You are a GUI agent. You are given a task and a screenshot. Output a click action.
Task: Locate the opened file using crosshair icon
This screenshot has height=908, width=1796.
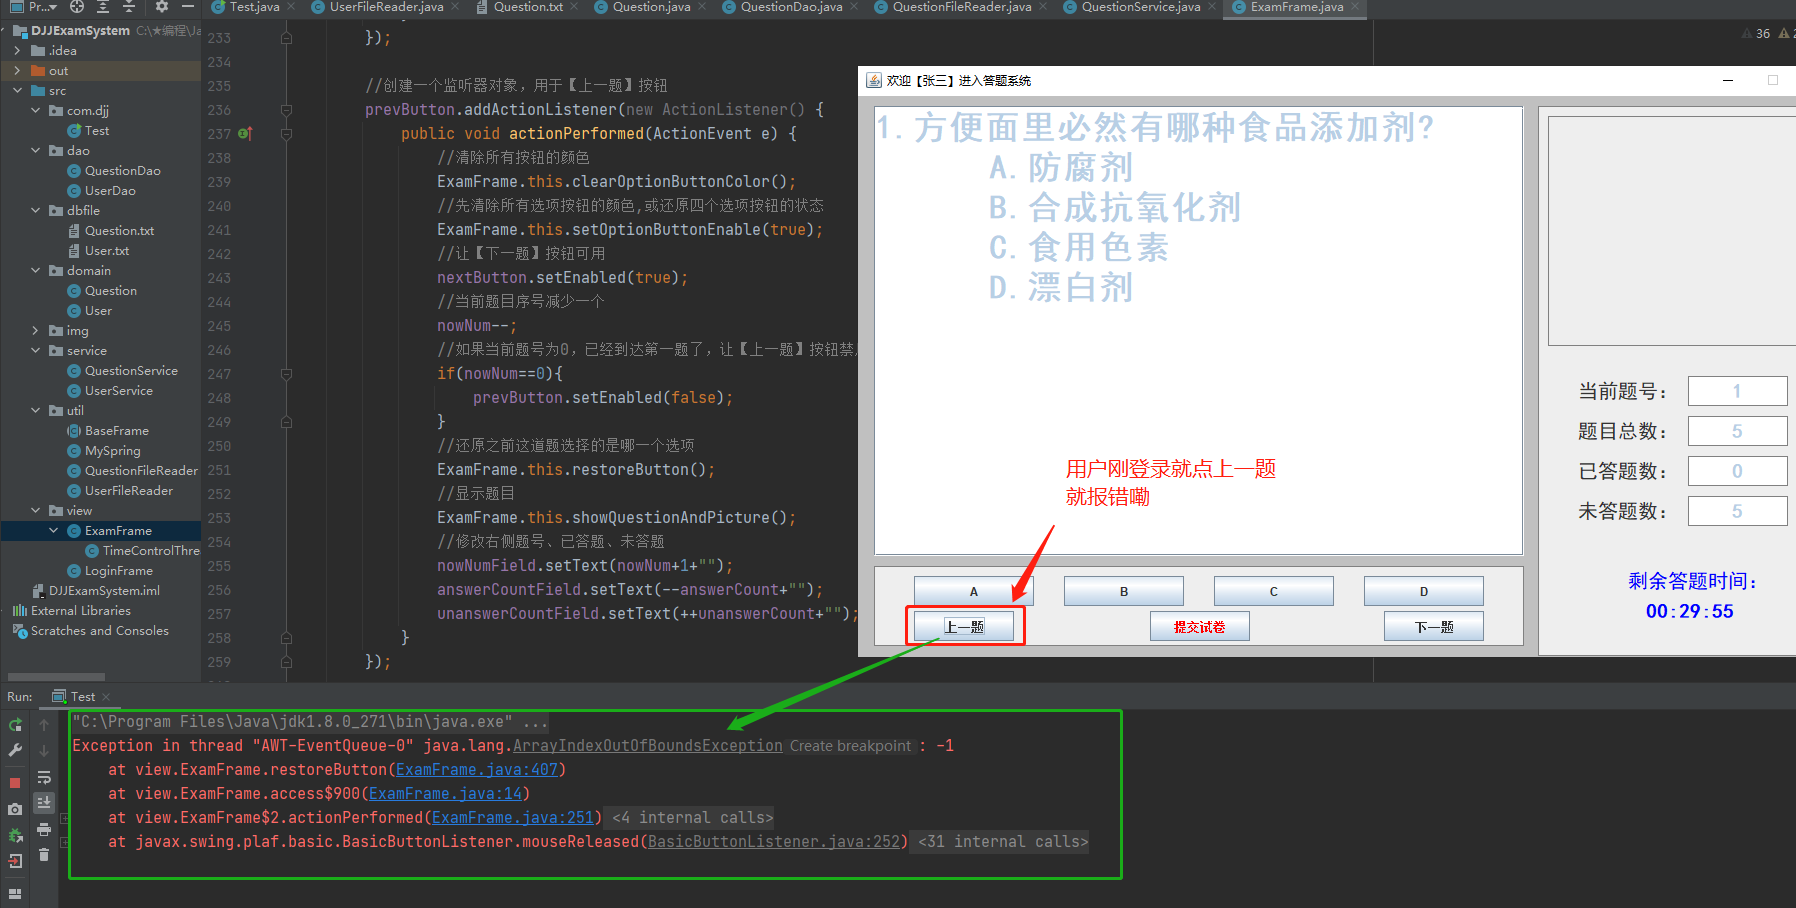point(77,7)
